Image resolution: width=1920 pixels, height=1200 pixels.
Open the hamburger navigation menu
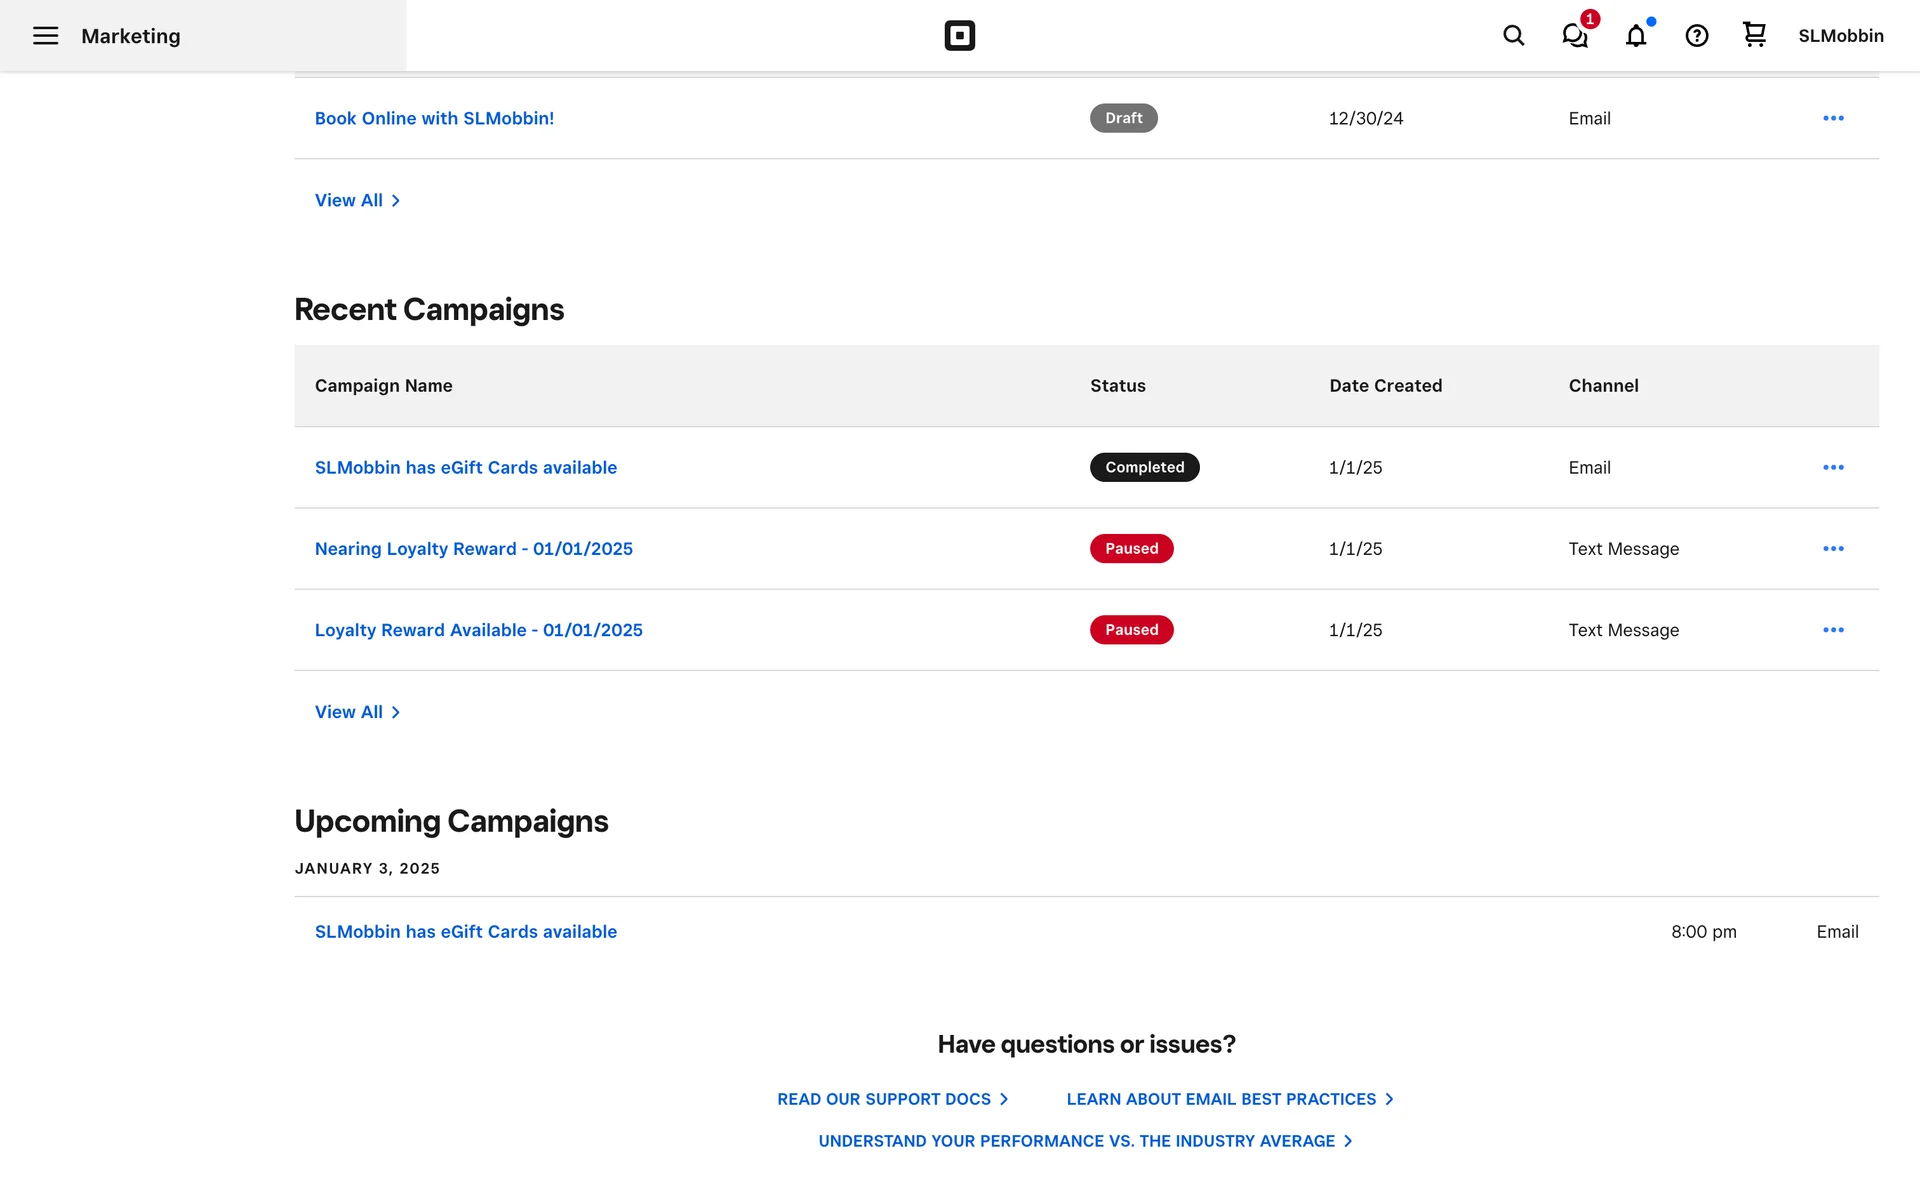coord(45,36)
